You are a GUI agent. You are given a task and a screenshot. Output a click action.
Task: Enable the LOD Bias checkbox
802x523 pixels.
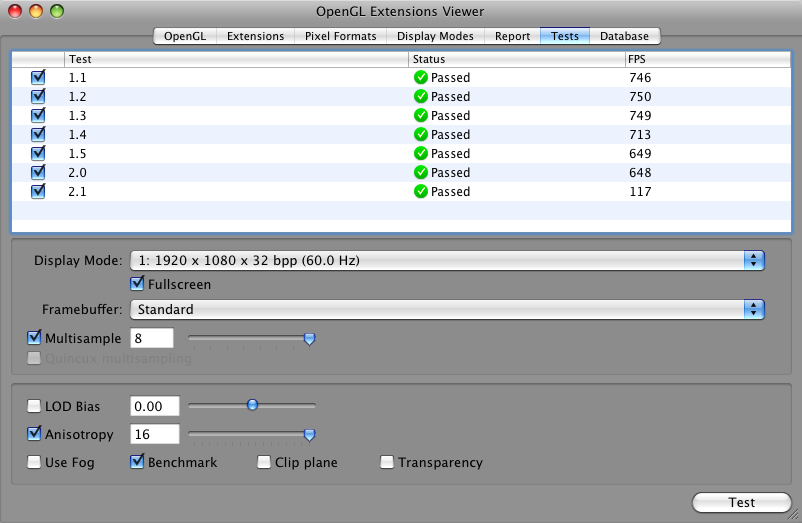34,406
